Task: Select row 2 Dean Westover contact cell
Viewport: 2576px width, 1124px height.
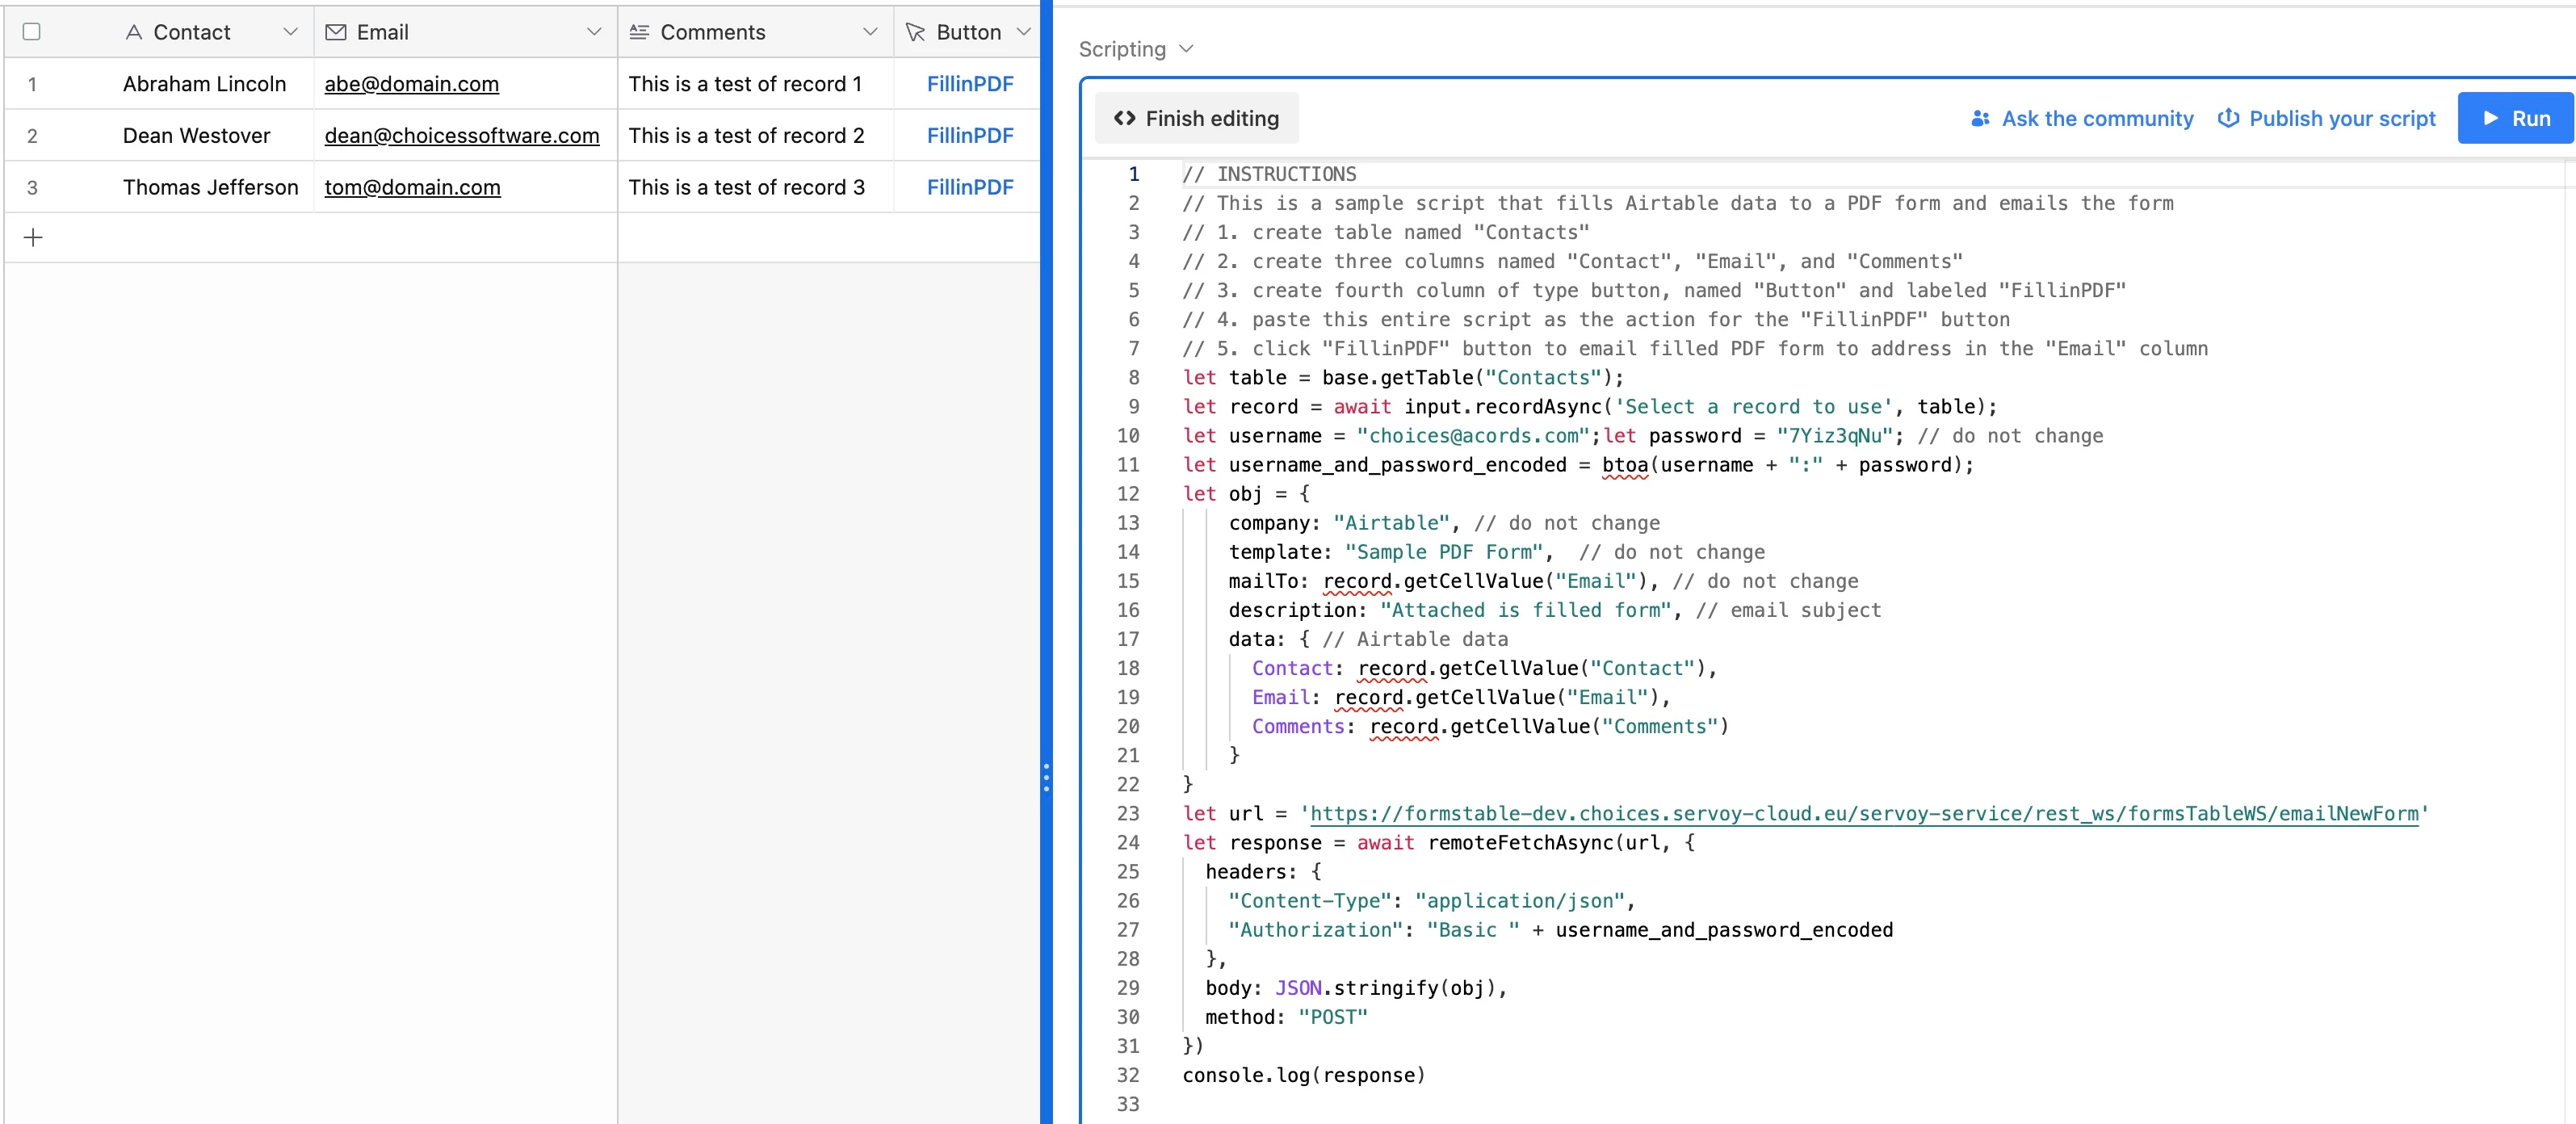Action: (x=197, y=135)
